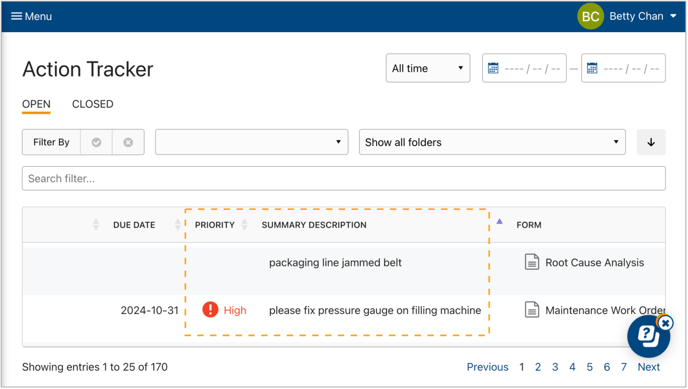Screen dimensions: 688x389
Task: Open the help chat widget
Action: (648, 337)
